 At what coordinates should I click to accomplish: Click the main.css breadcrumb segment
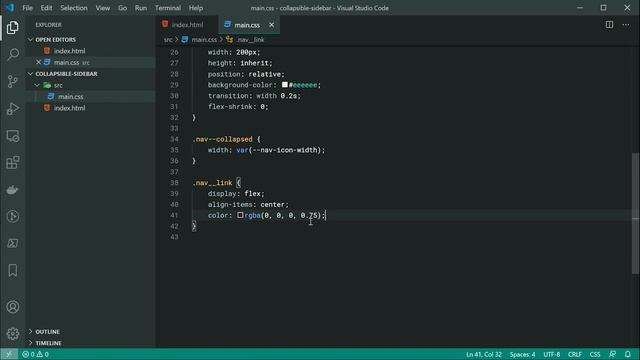click(x=204, y=40)
